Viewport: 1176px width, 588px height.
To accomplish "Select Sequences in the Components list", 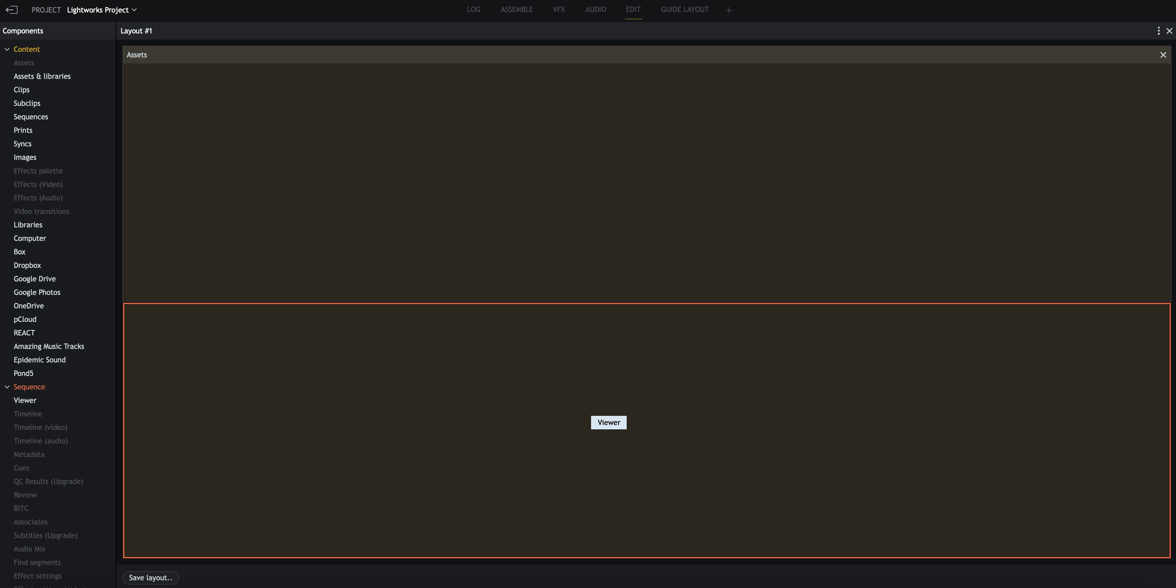I will 30,116.
